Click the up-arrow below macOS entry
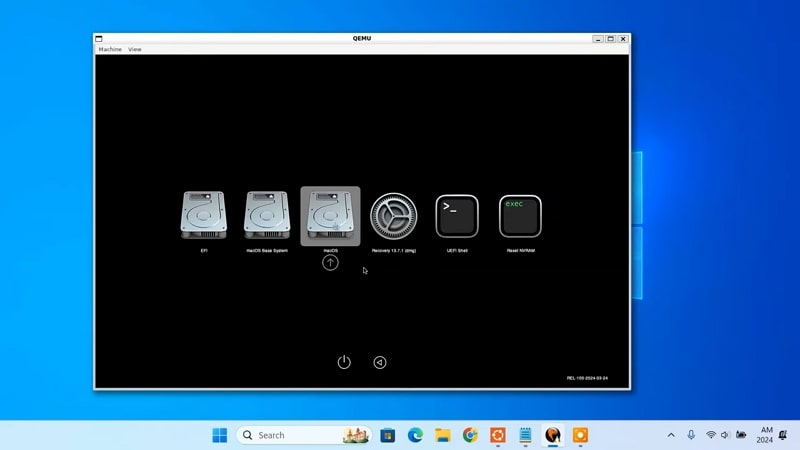 pyautogui.click(x=330, y=263)
